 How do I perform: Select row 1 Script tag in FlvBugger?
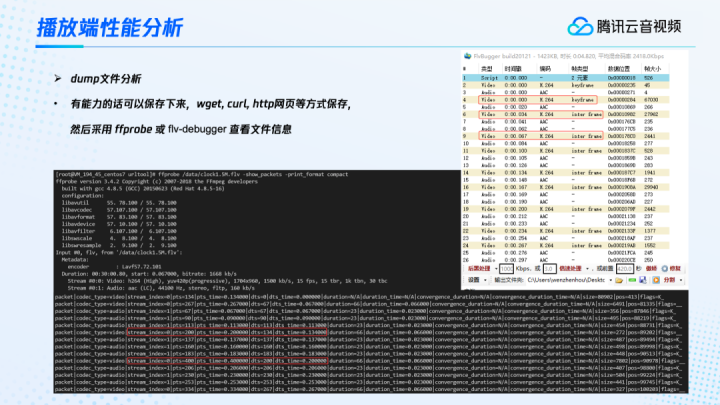(x=565, y=78)
